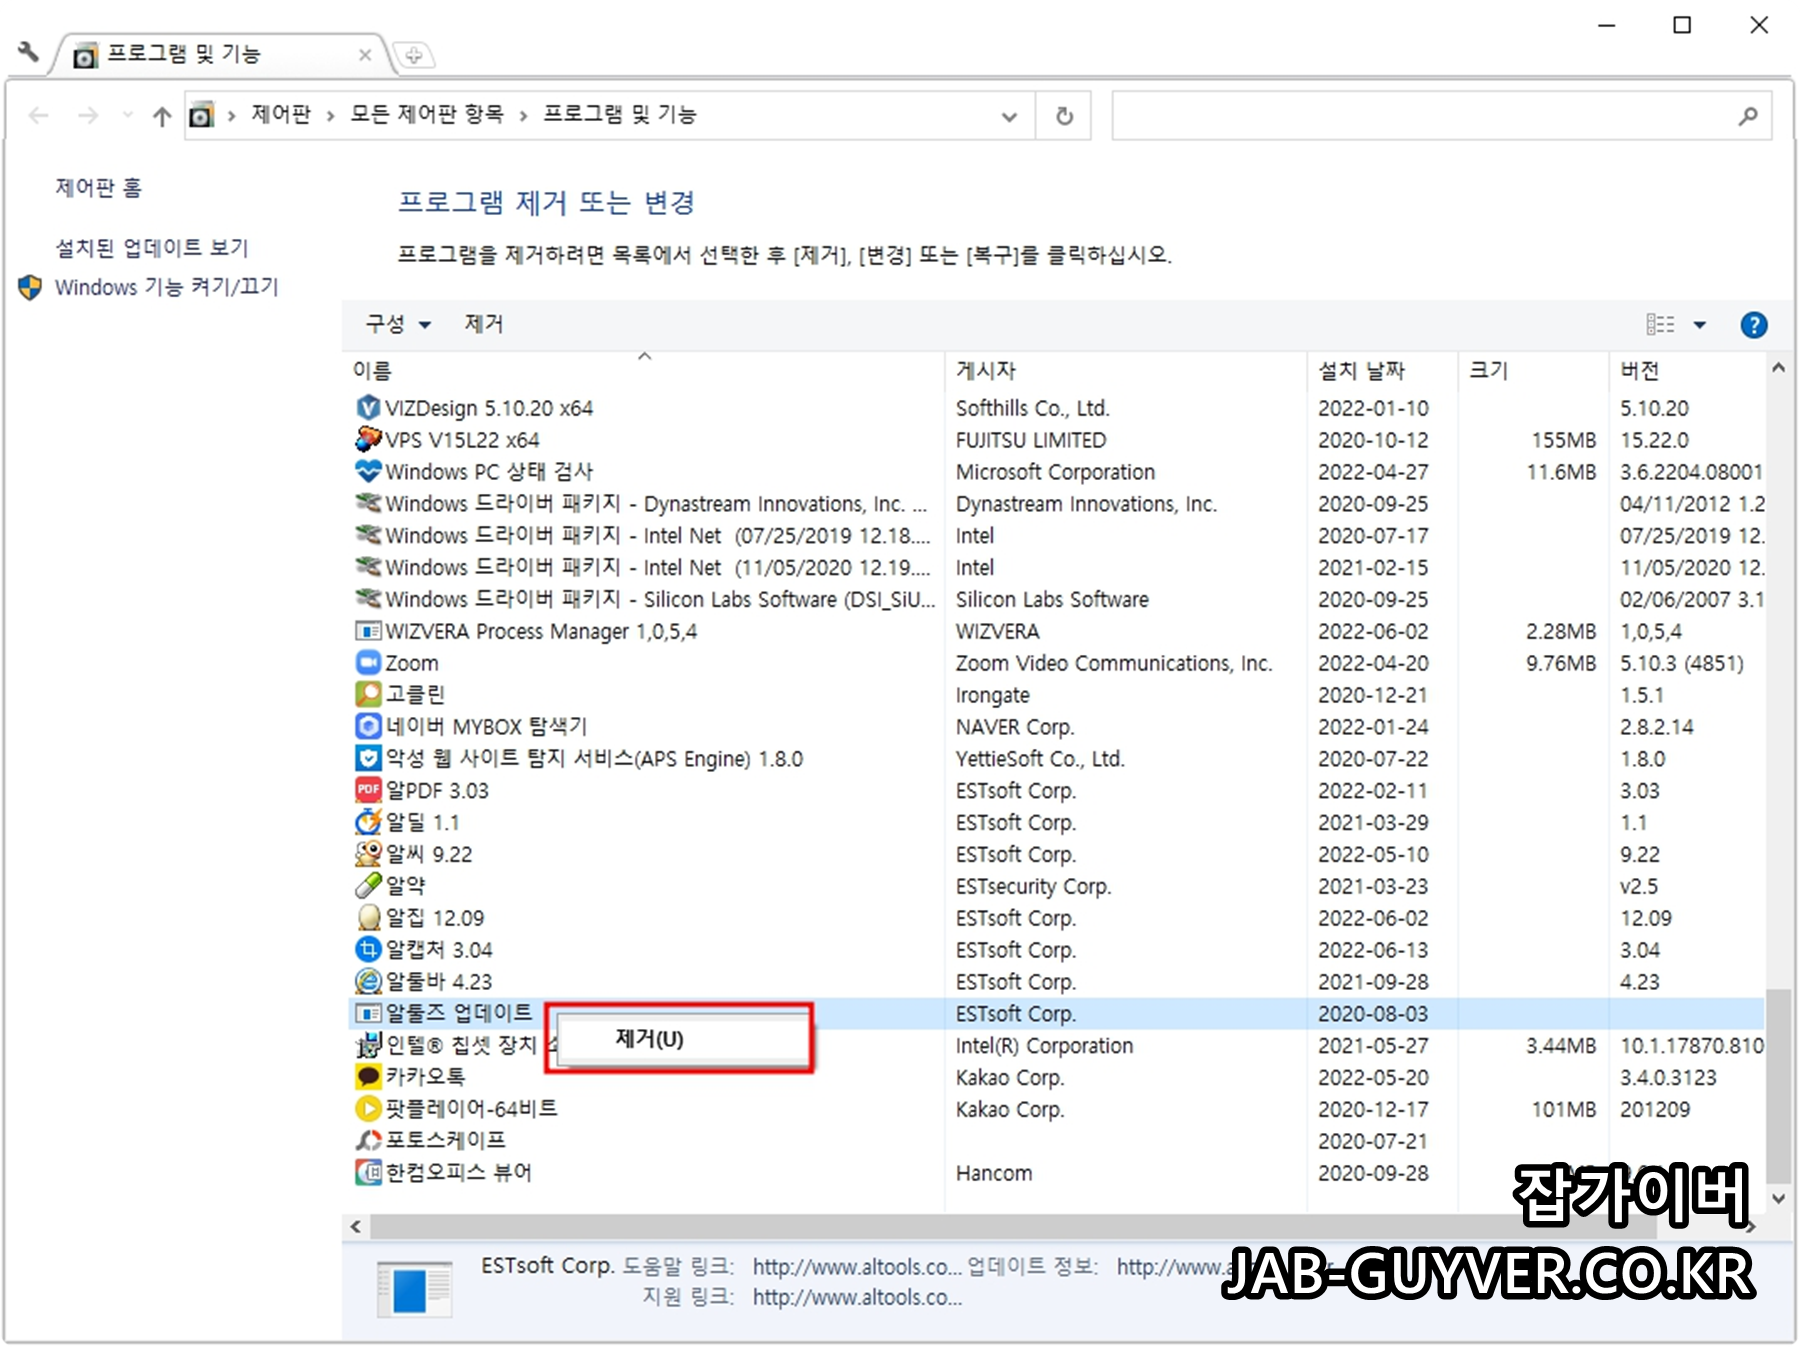Click the 2022-06-13 install date cell
Screen dimensions: 1800x1347
tap(1373, 950)
